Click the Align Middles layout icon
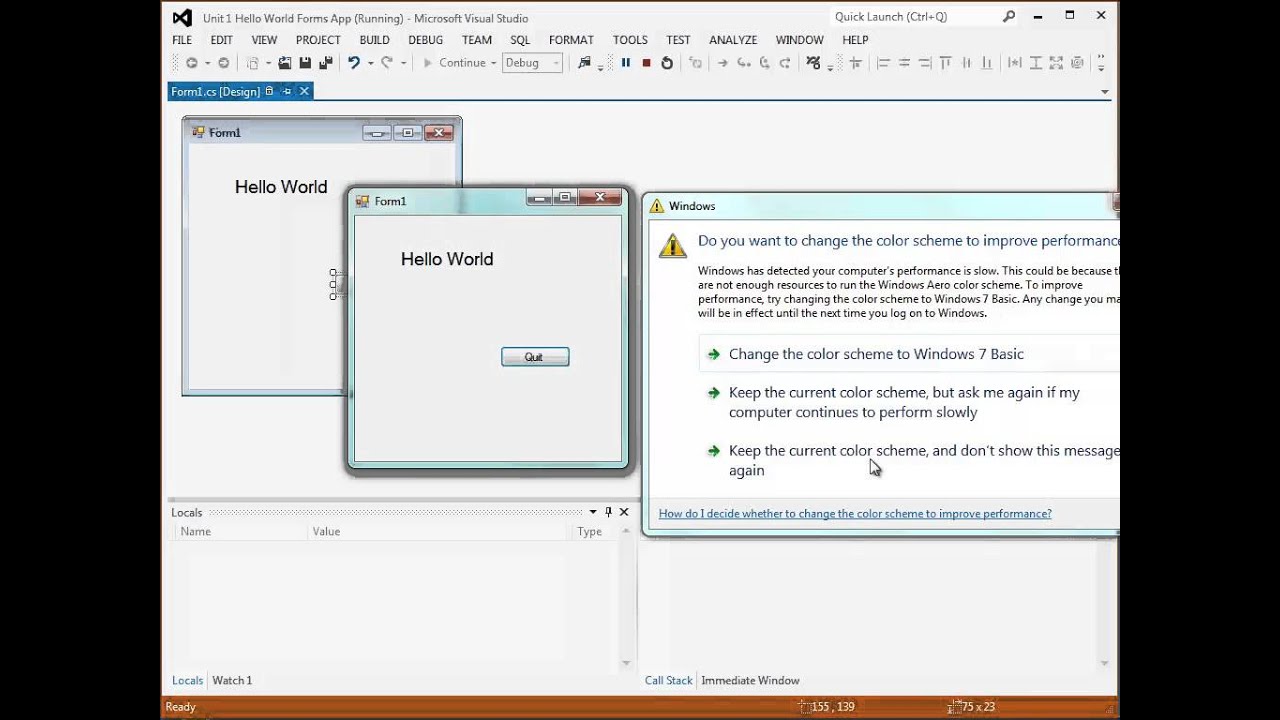 (966, 63)
